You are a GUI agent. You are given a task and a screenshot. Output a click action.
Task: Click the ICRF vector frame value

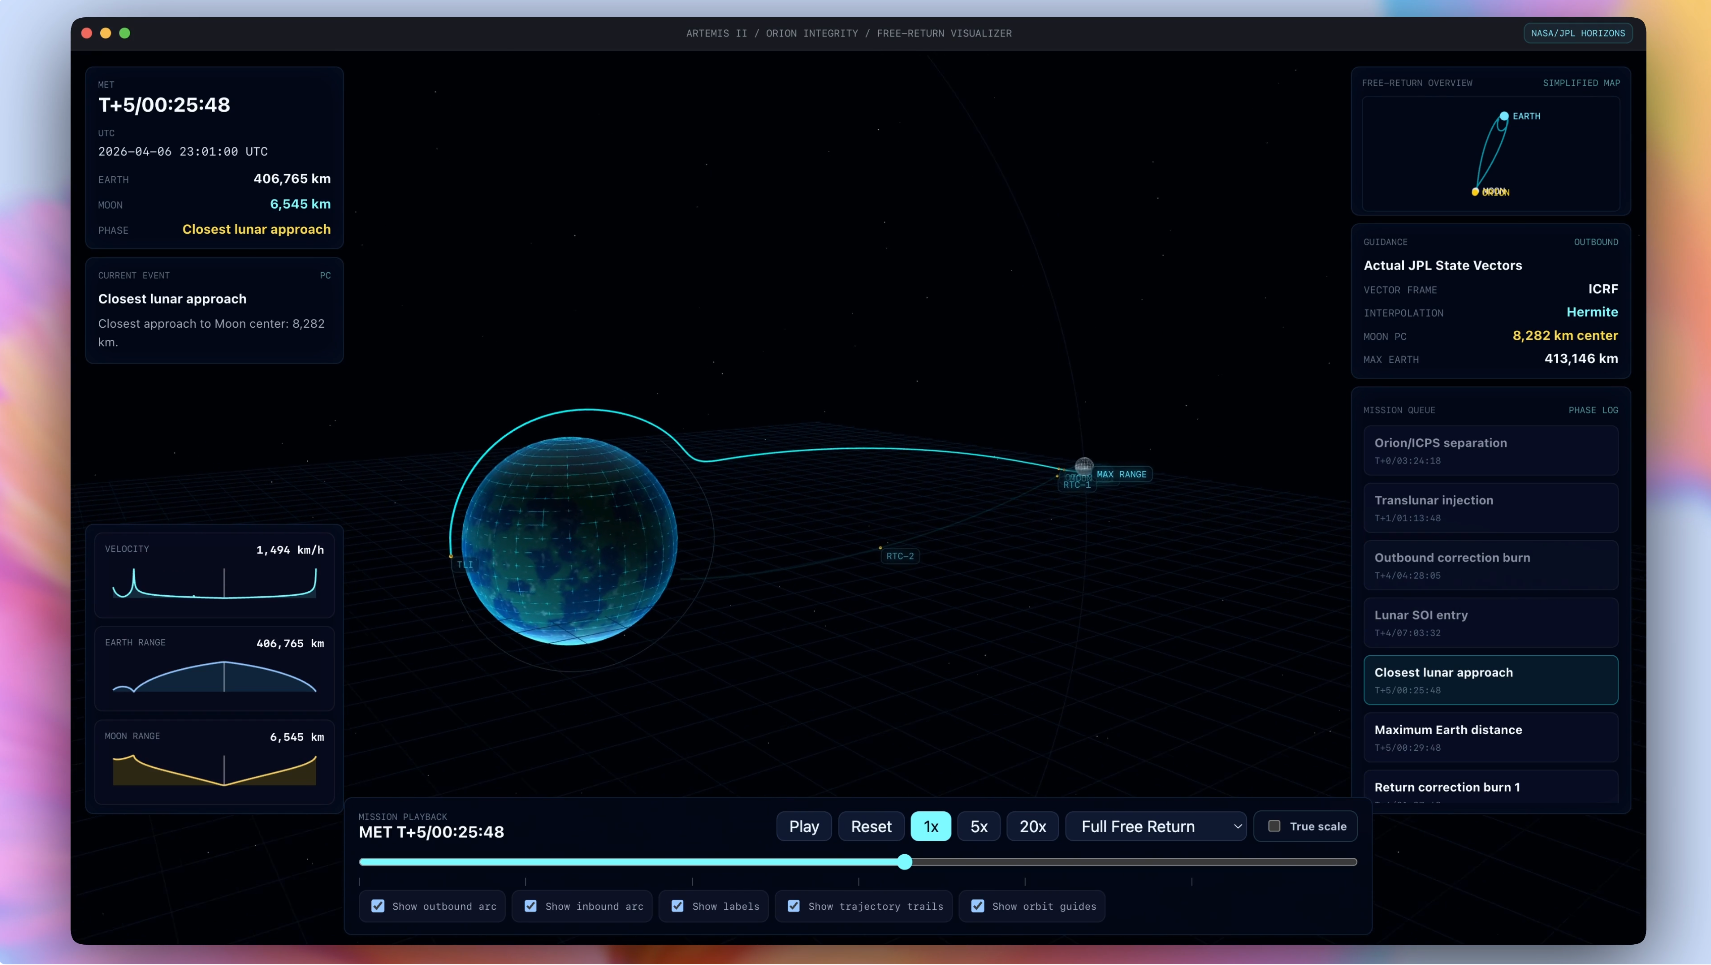[1603, 289]
